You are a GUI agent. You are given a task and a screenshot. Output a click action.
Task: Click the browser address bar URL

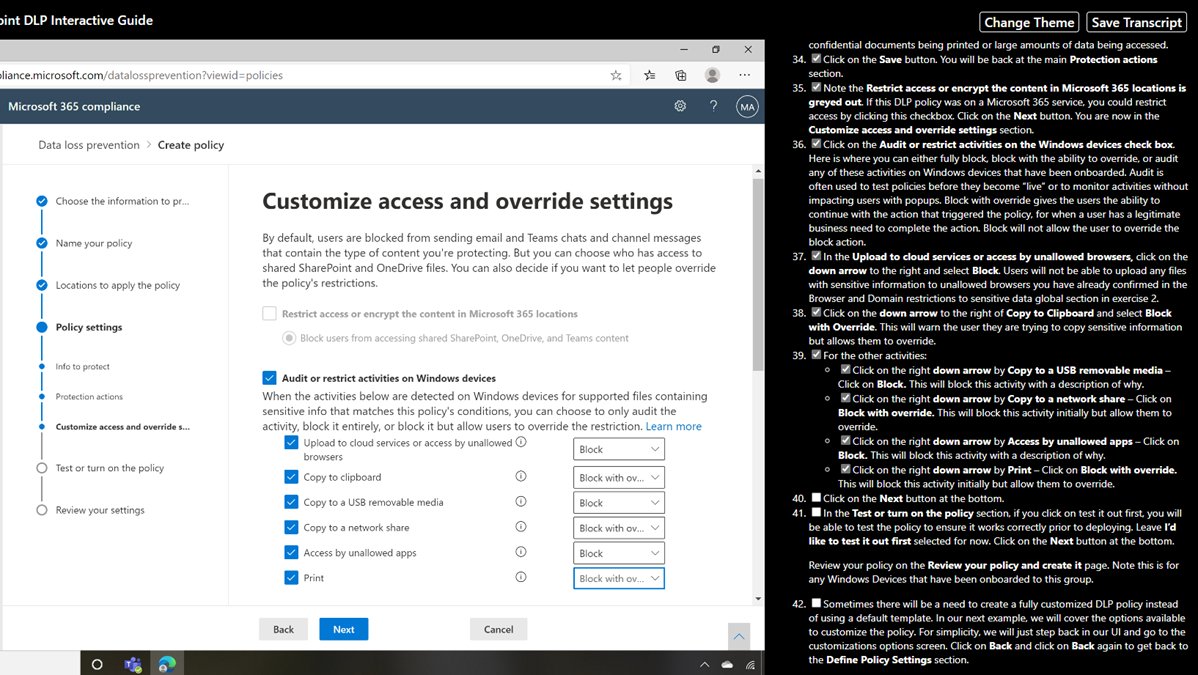[x=141, y=75]
